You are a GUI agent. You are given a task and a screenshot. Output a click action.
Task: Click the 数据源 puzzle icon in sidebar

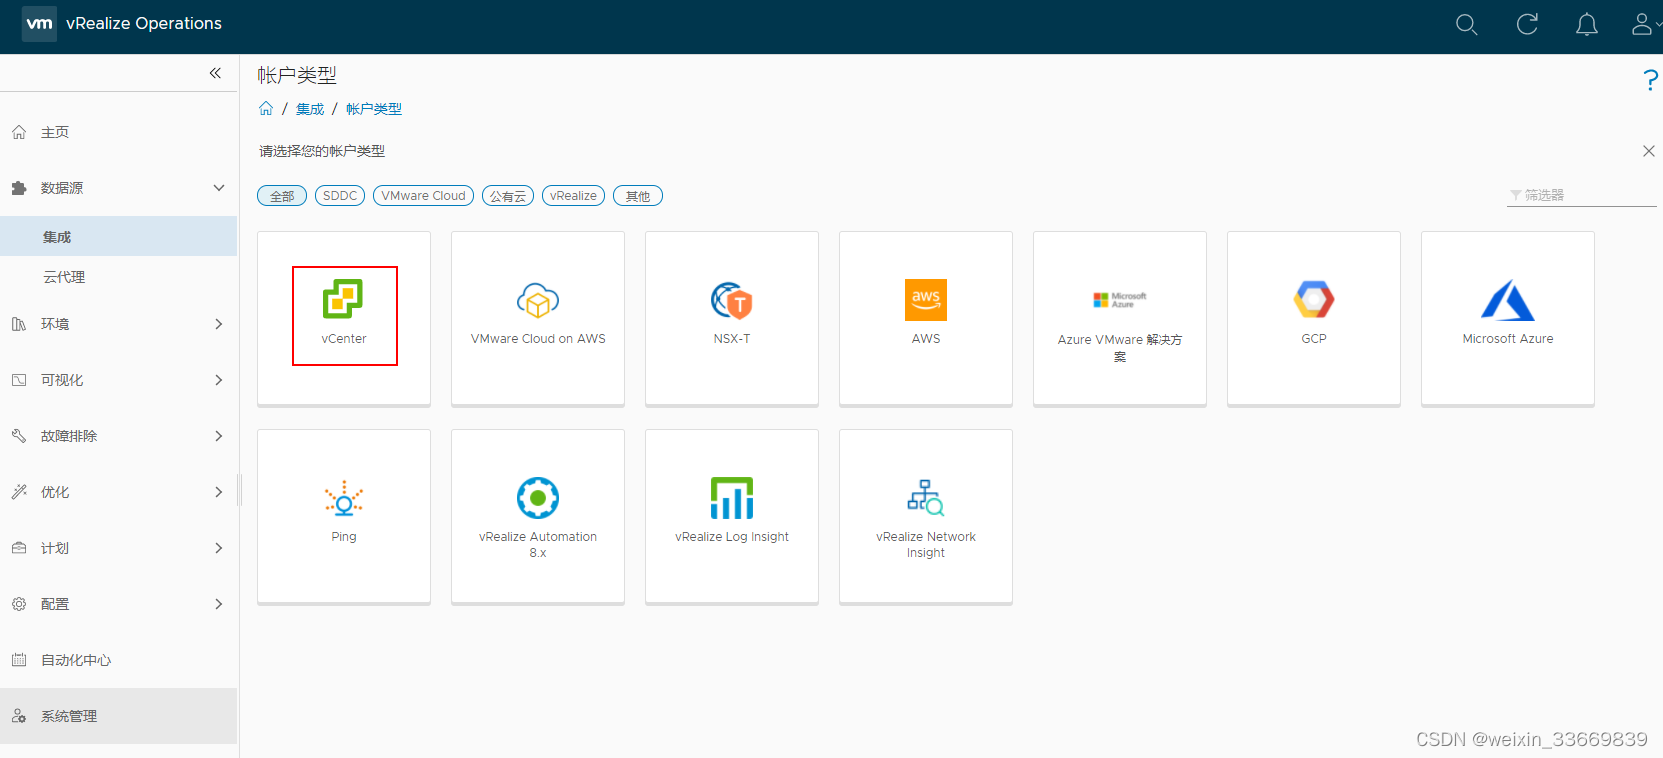coord(19,188)
